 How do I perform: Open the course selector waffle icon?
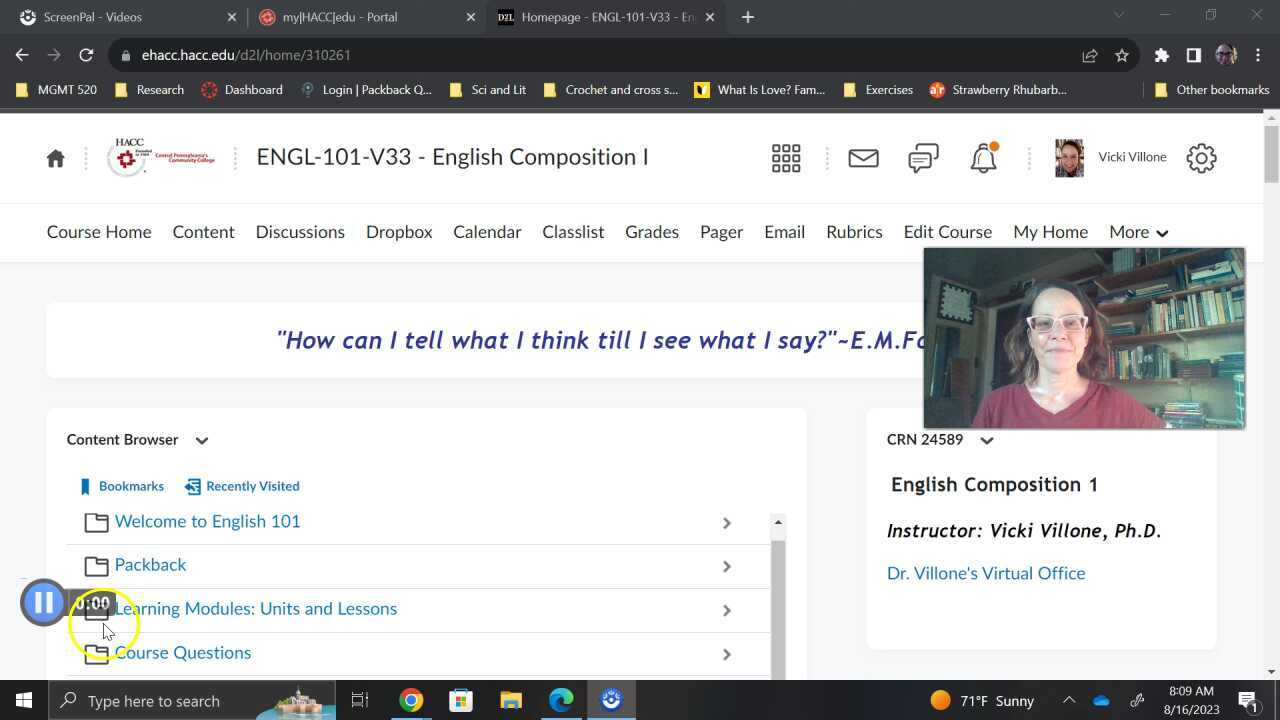tap(786, 158)
